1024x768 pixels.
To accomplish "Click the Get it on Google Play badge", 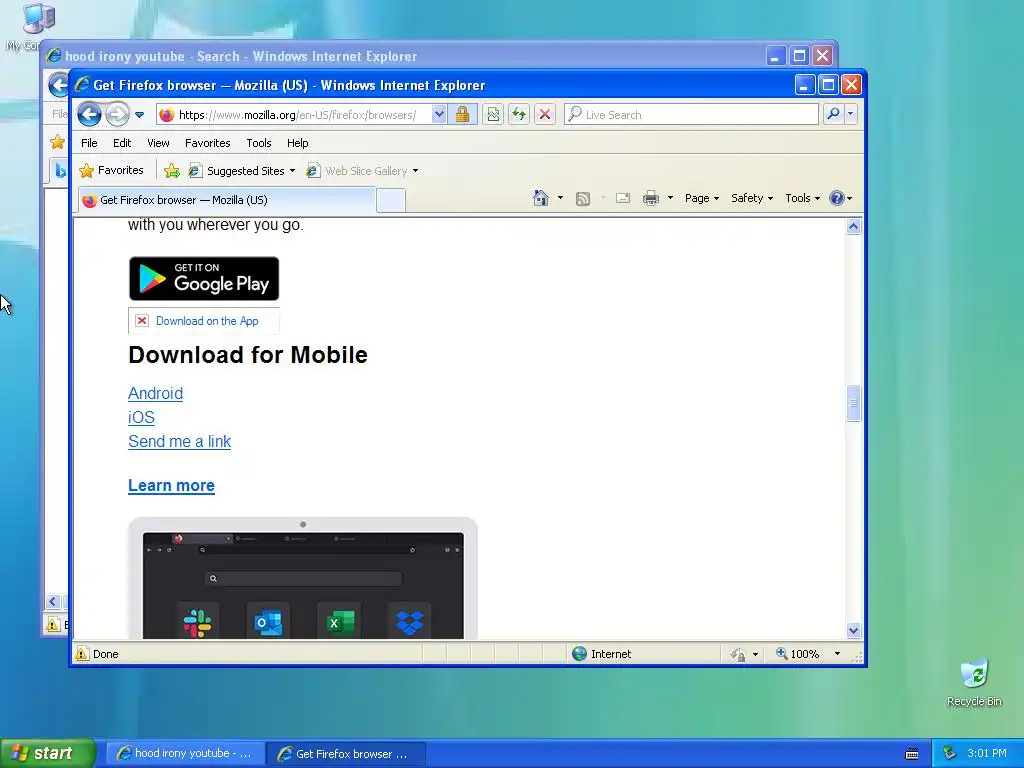I will [204, 278].
